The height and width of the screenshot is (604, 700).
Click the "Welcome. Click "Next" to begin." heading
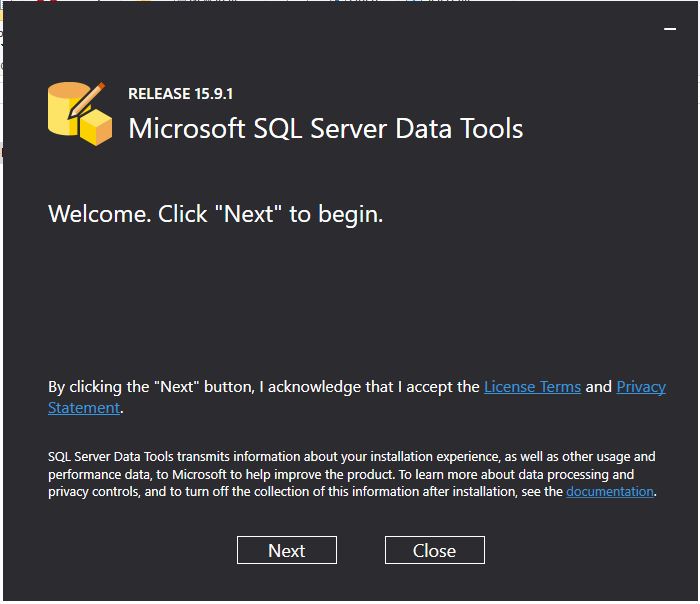tap(215, 214)
